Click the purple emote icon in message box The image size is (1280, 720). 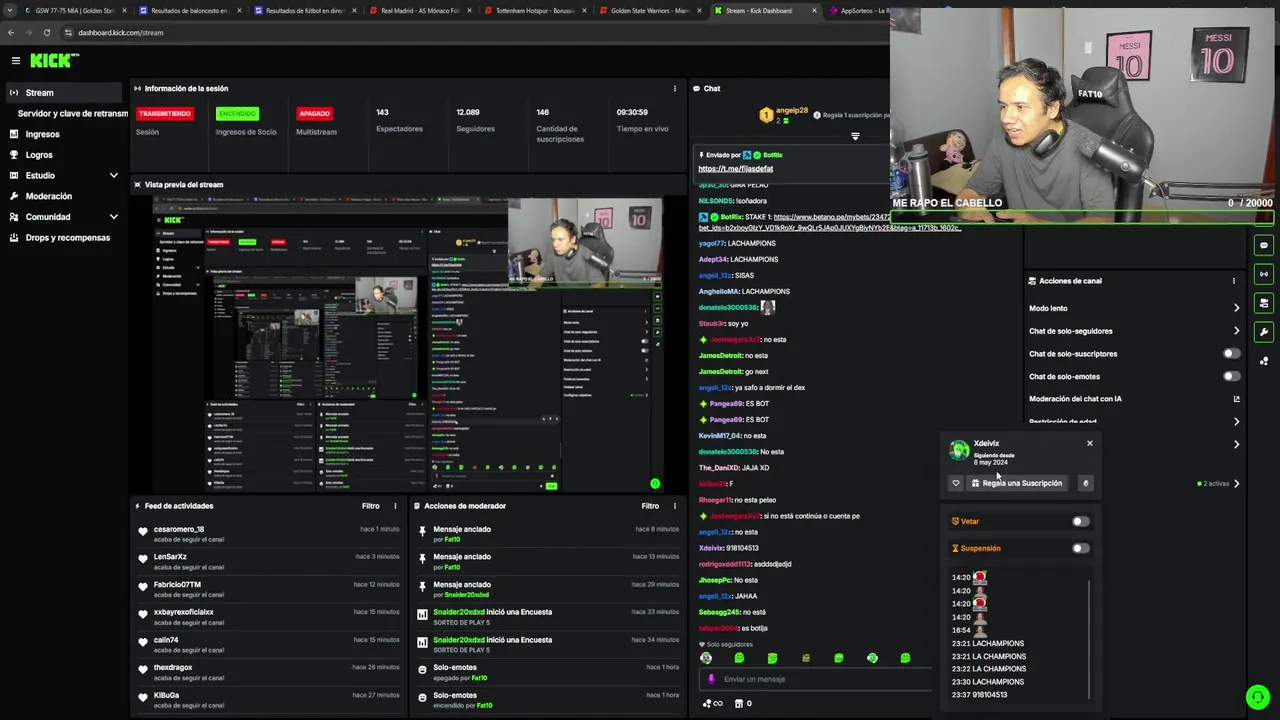coord(711,679)
